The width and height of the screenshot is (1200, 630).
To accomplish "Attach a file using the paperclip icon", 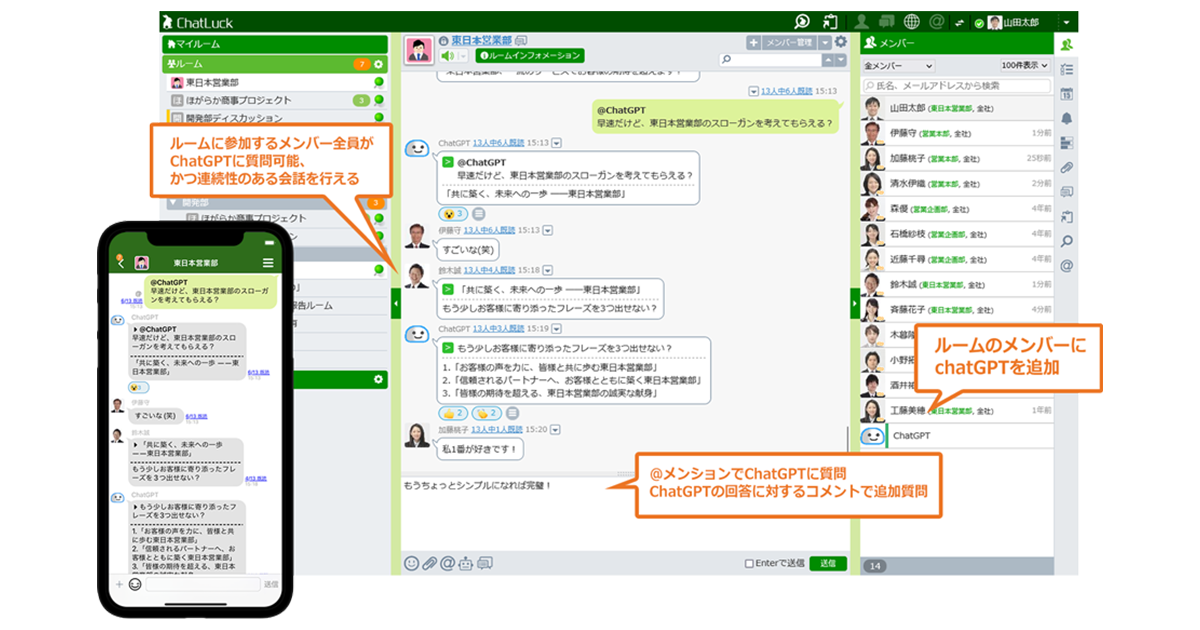I will pyautogui.click(x=429, y=564).
